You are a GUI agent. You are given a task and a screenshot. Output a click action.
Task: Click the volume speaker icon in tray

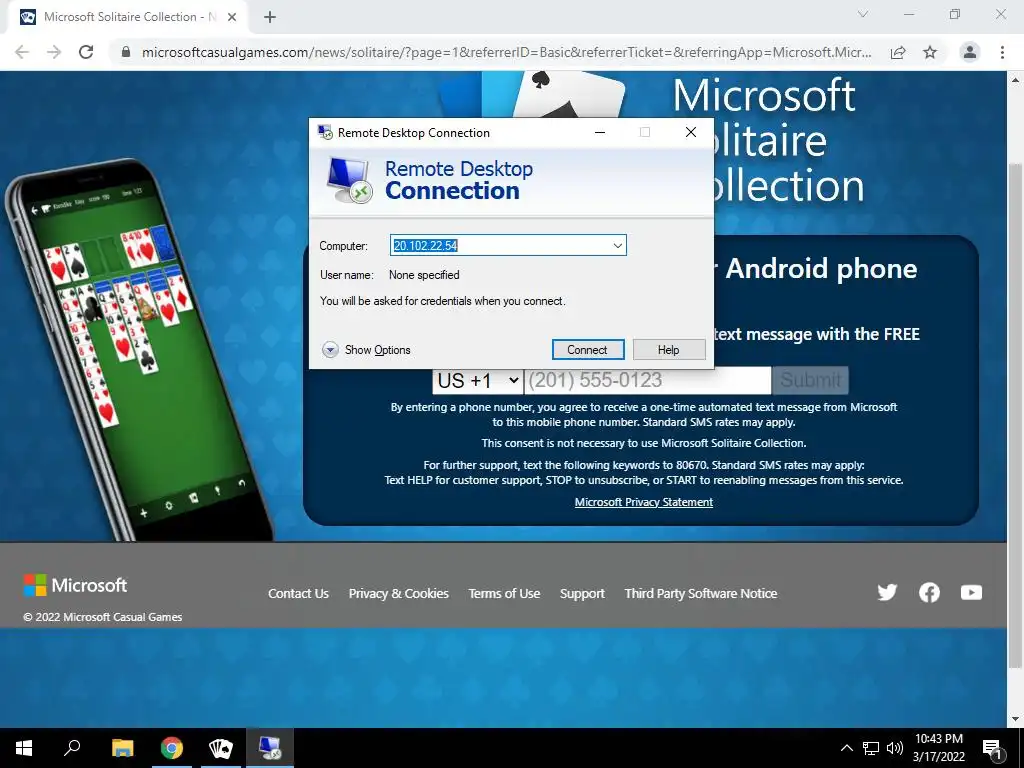pos(894,748)
